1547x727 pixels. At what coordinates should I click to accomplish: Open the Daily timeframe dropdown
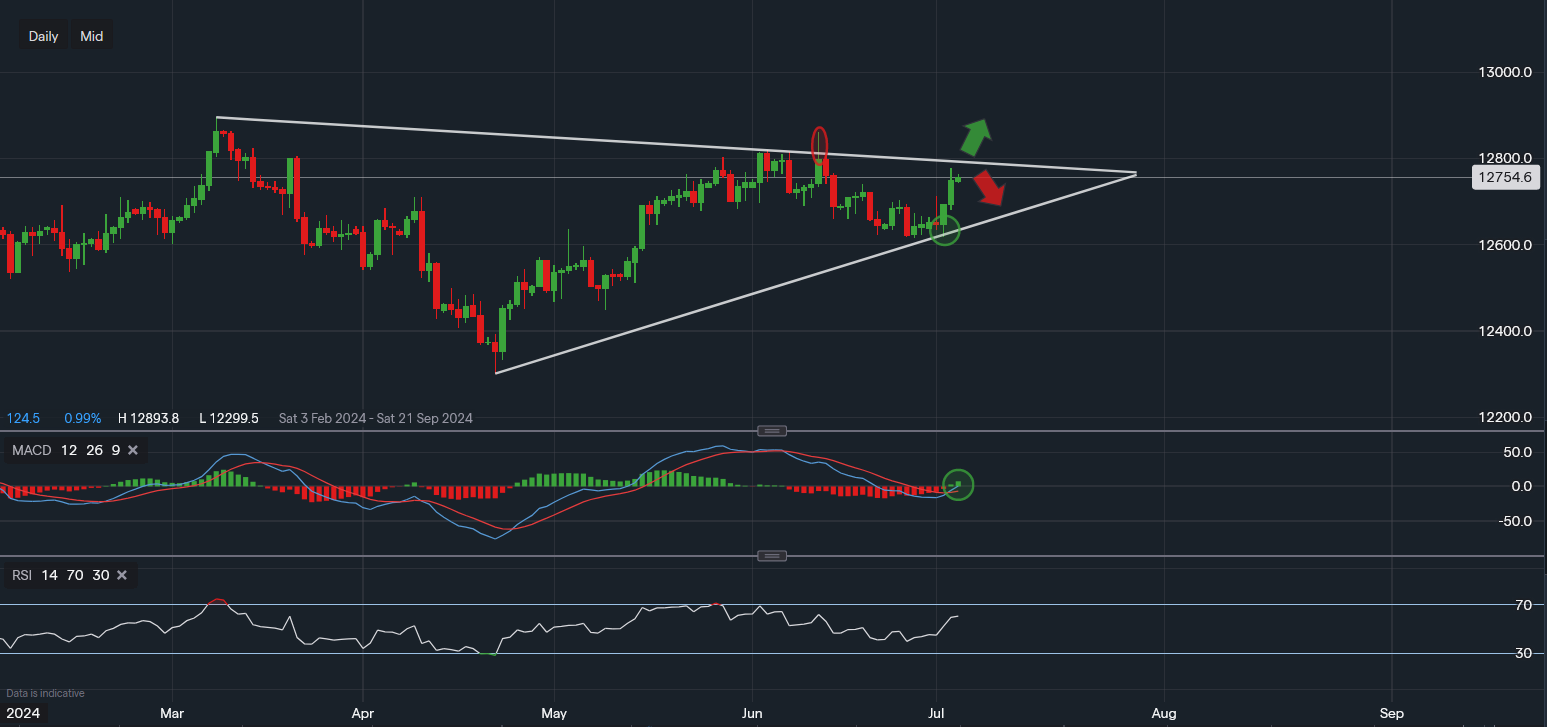43,36
